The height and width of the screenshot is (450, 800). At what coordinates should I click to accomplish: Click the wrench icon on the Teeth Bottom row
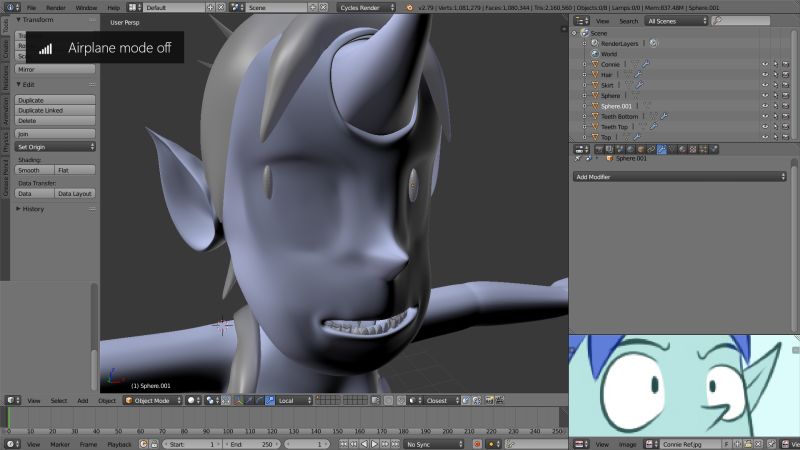point(664,116)
